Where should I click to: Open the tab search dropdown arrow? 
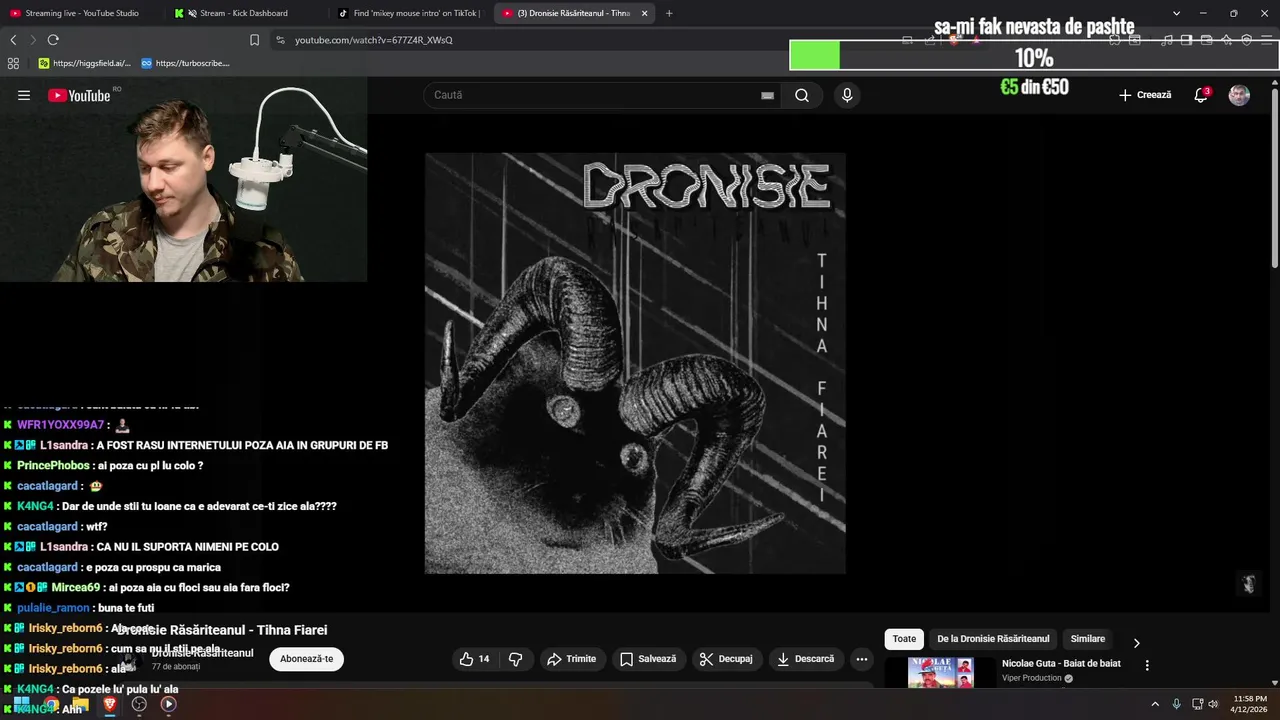(x=1176, y=13)
